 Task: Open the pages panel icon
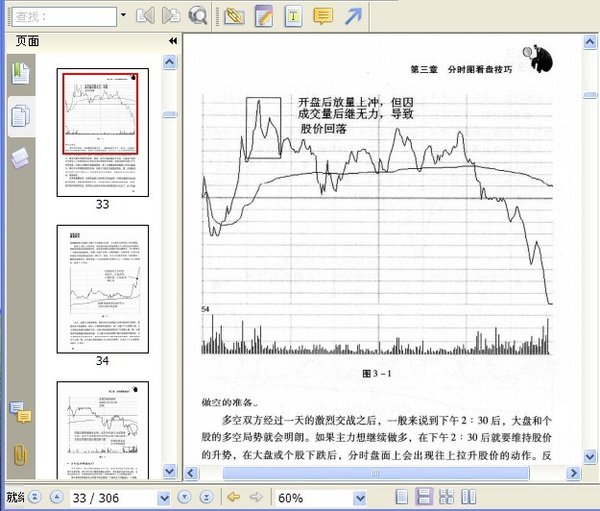coord(21,116)
